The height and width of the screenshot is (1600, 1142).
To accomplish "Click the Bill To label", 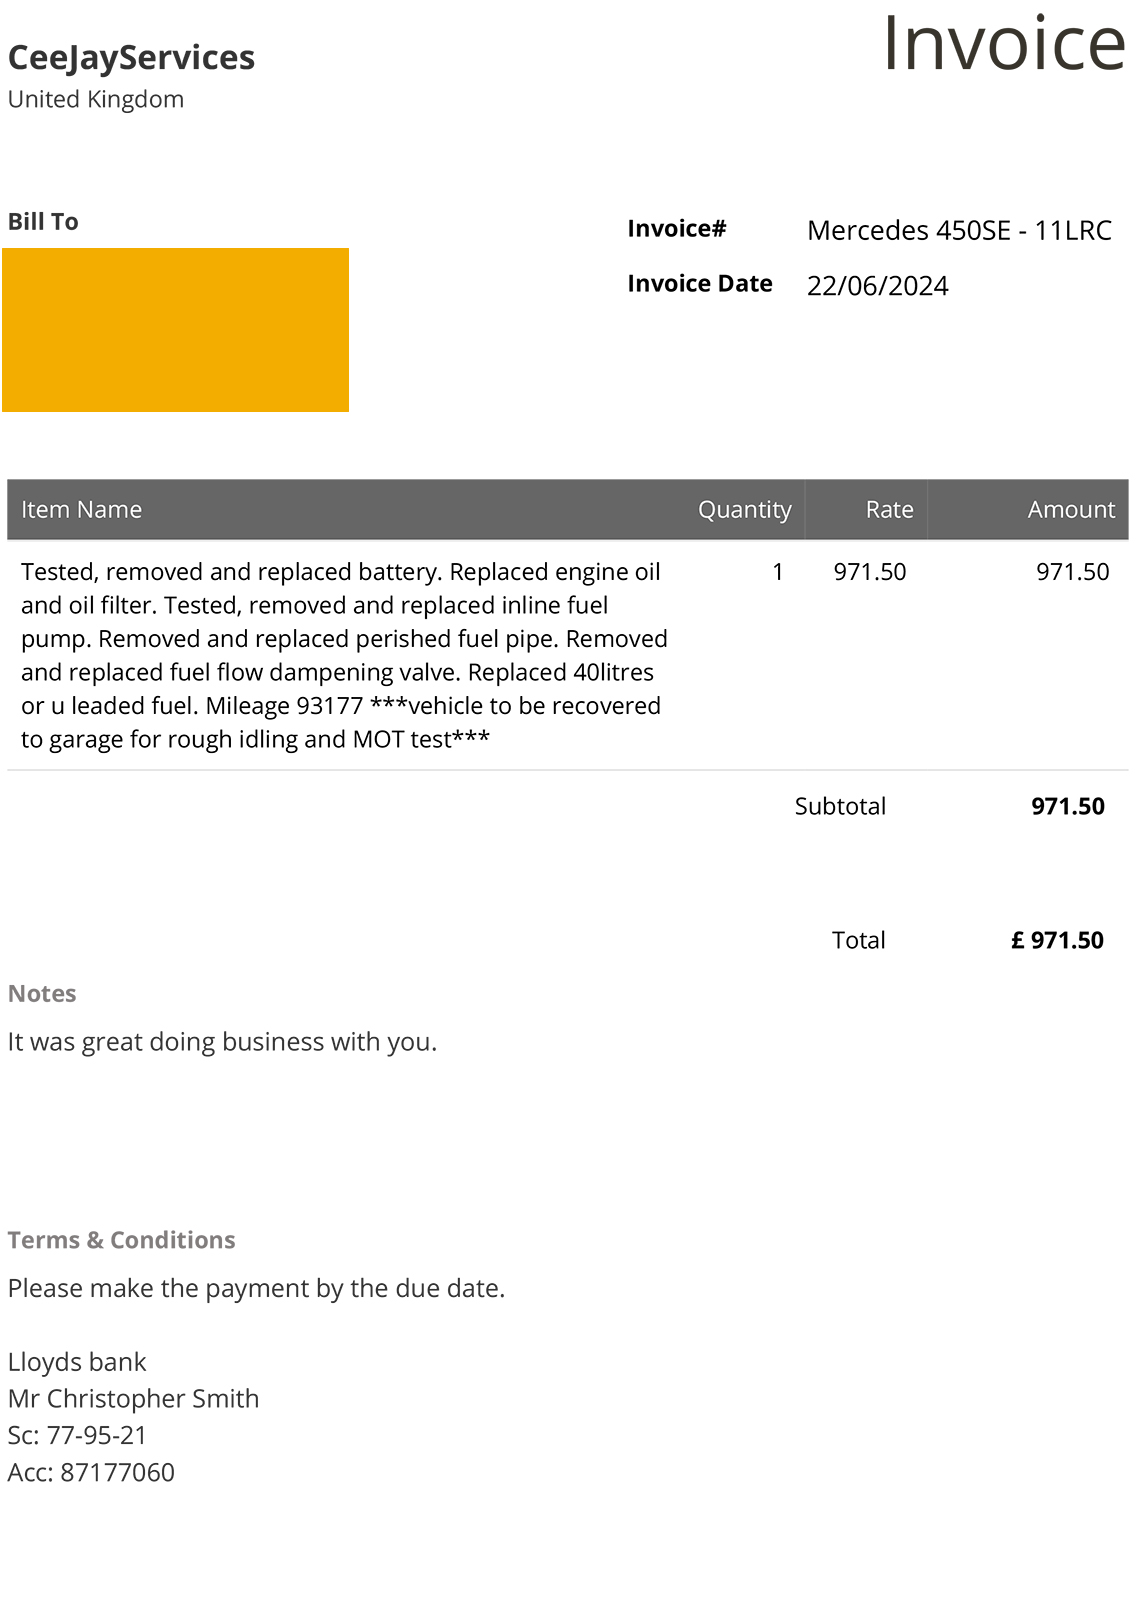I will click(43, 221).
